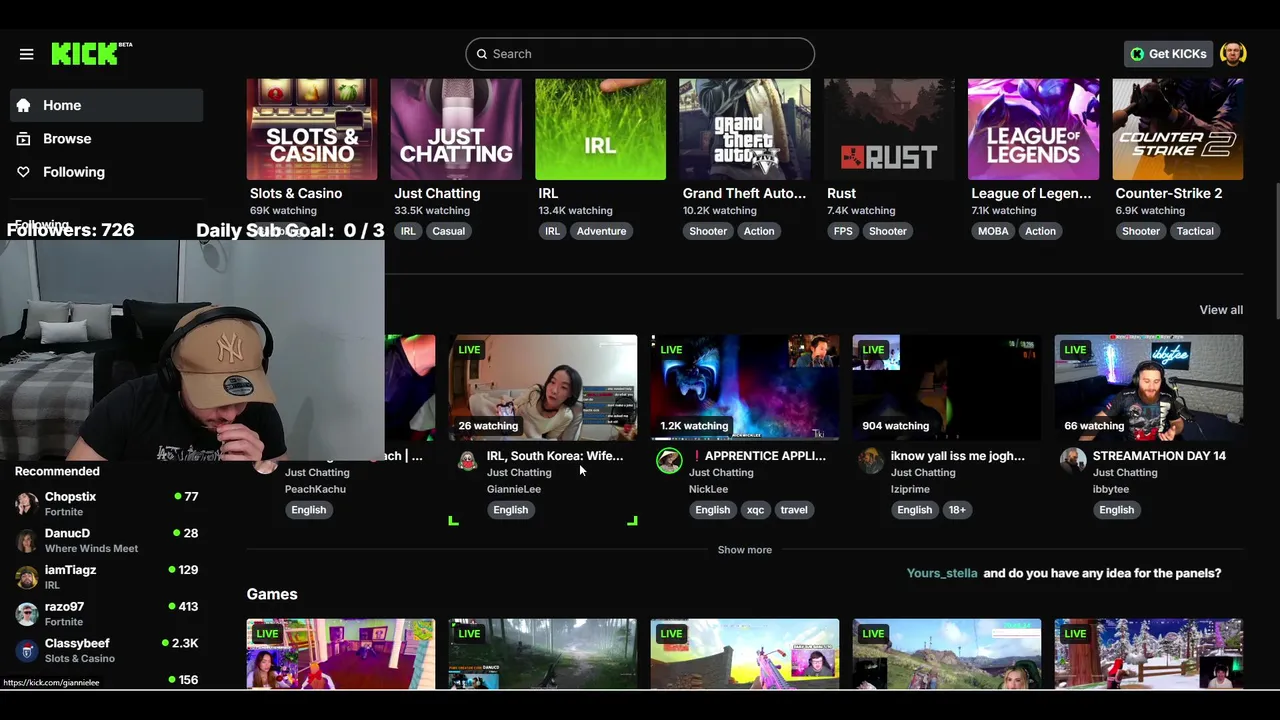Select the Casual tag under Just Chatting

coord(448,231)
